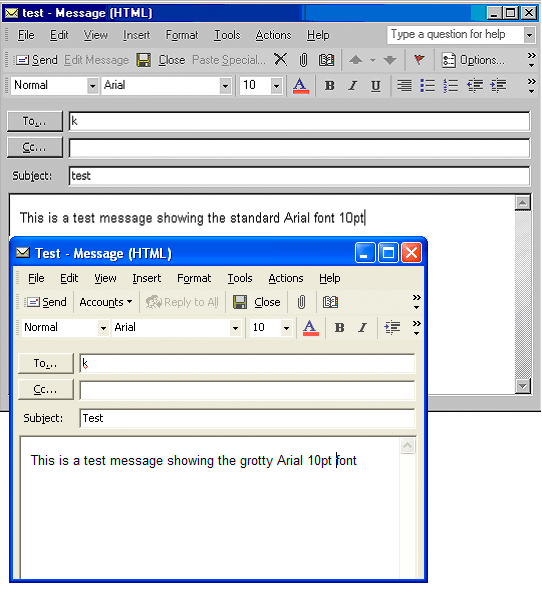The width and height of the screenshot is (542, 593).
Task: Click scroll down arrow in back message body
Action: pyautogui.click(x=523, y=386)
